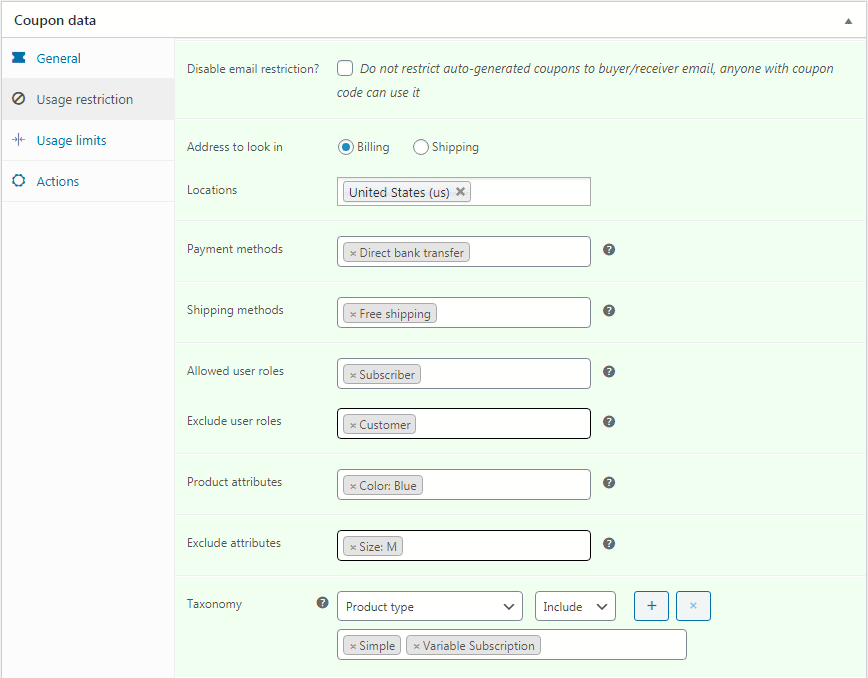Viewport: 868px width, 678px height.
Task: Select Shipping address radio button
Action: tap(420, 147)
